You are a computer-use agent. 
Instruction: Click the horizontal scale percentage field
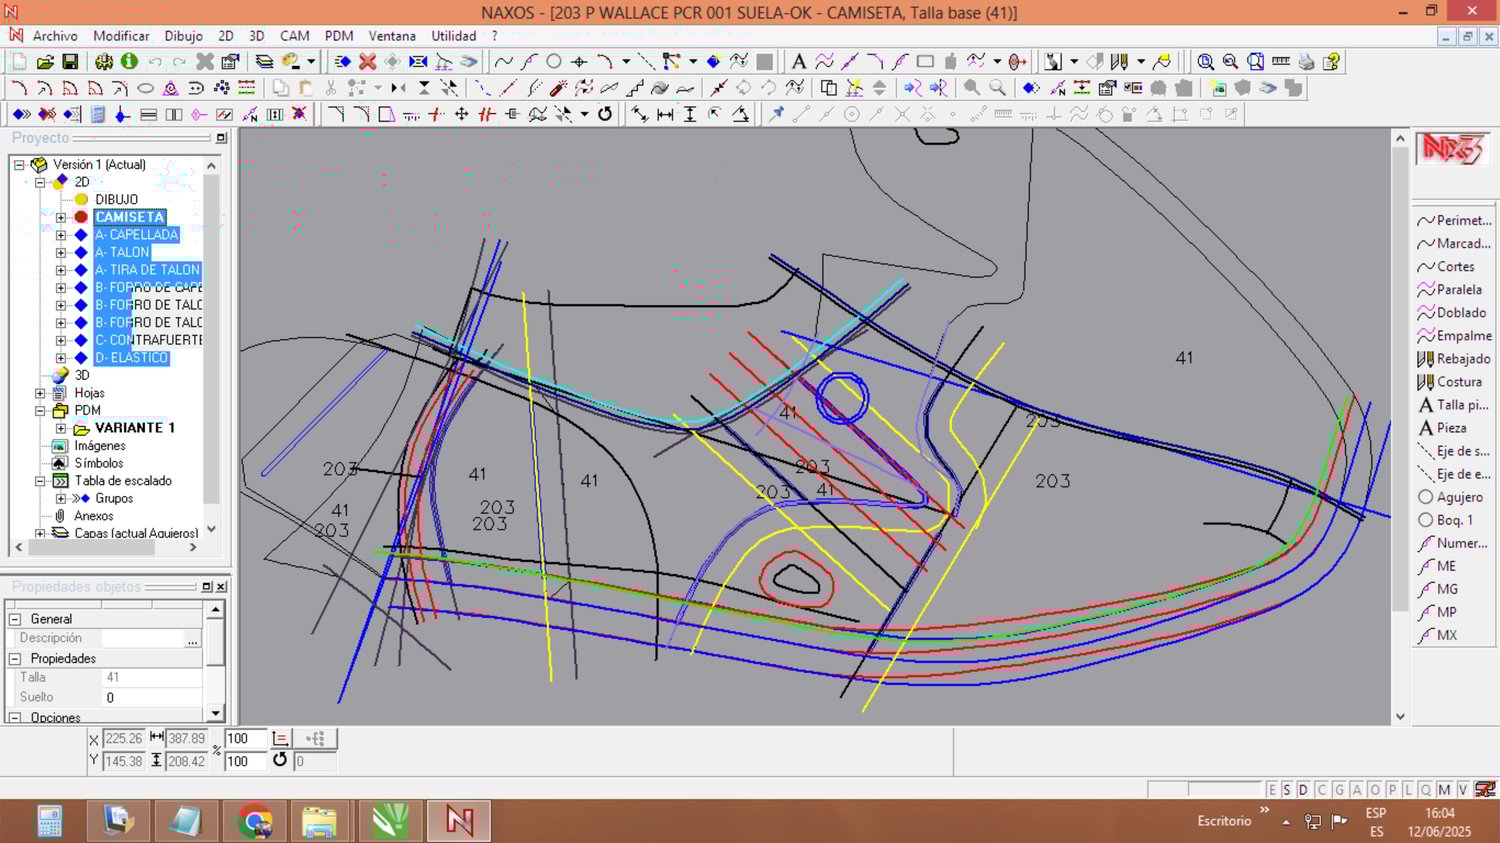pyautogui.click(x=244, y=739)
